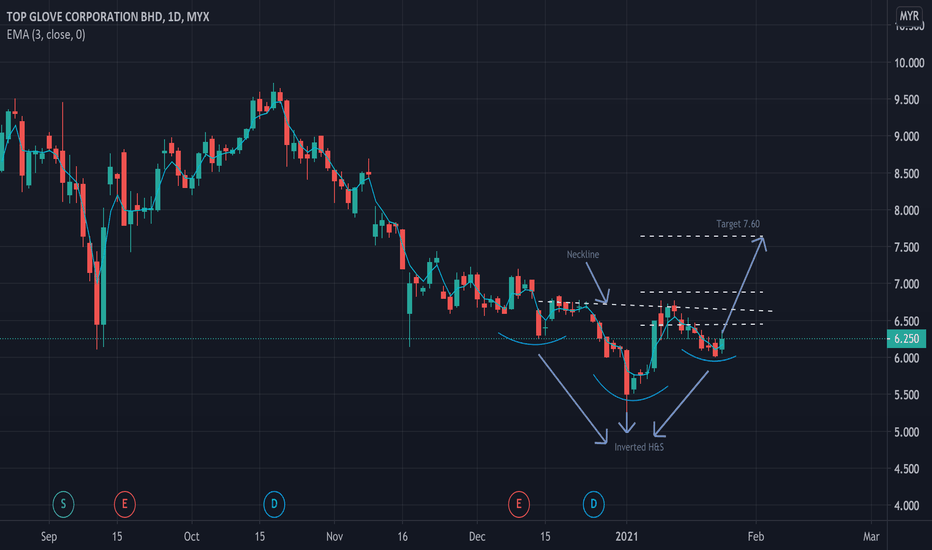Click the 4.500 price axis label
932x550 pixels.
point(909,469)
